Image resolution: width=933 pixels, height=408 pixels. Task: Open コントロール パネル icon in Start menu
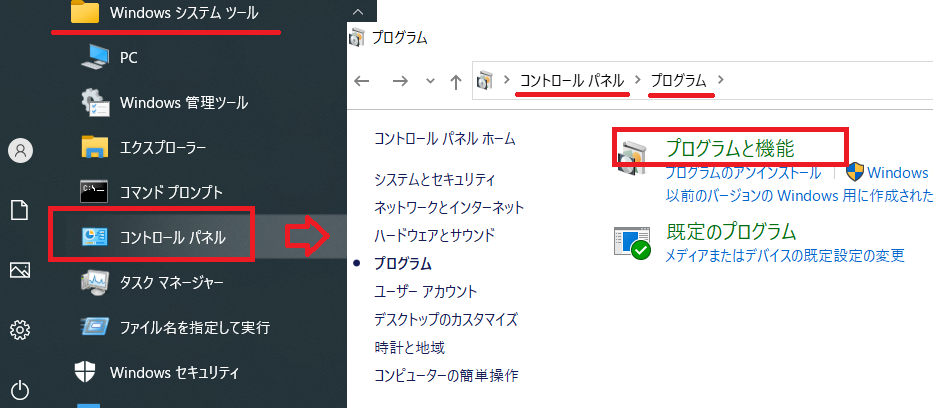[x=95, y=237]
